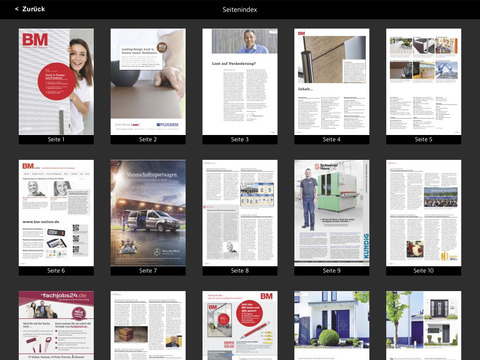The width and height of the screenshot is (480, 360).
Task: Click the Seite 1 caption label
Action: coord(56,140)
